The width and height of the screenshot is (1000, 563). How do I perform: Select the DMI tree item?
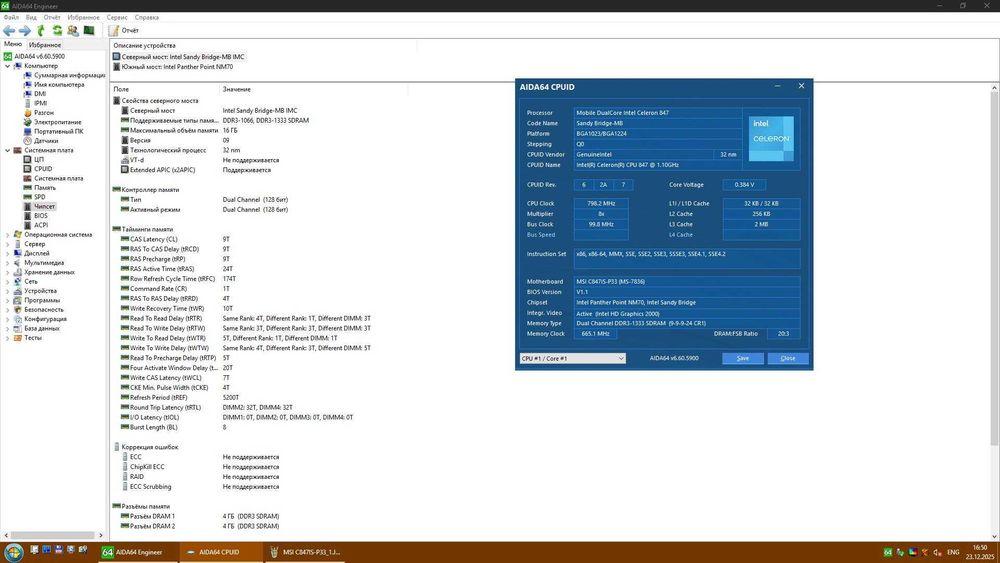click(40, 94)
